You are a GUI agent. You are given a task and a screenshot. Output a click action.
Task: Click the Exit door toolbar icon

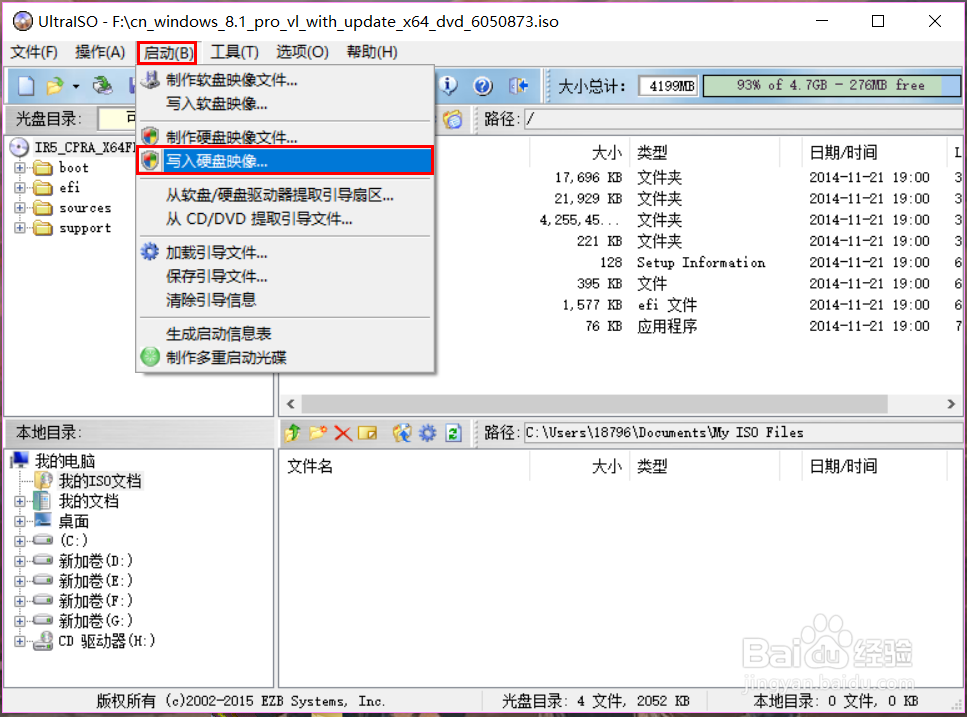click(x=518, y=86)
